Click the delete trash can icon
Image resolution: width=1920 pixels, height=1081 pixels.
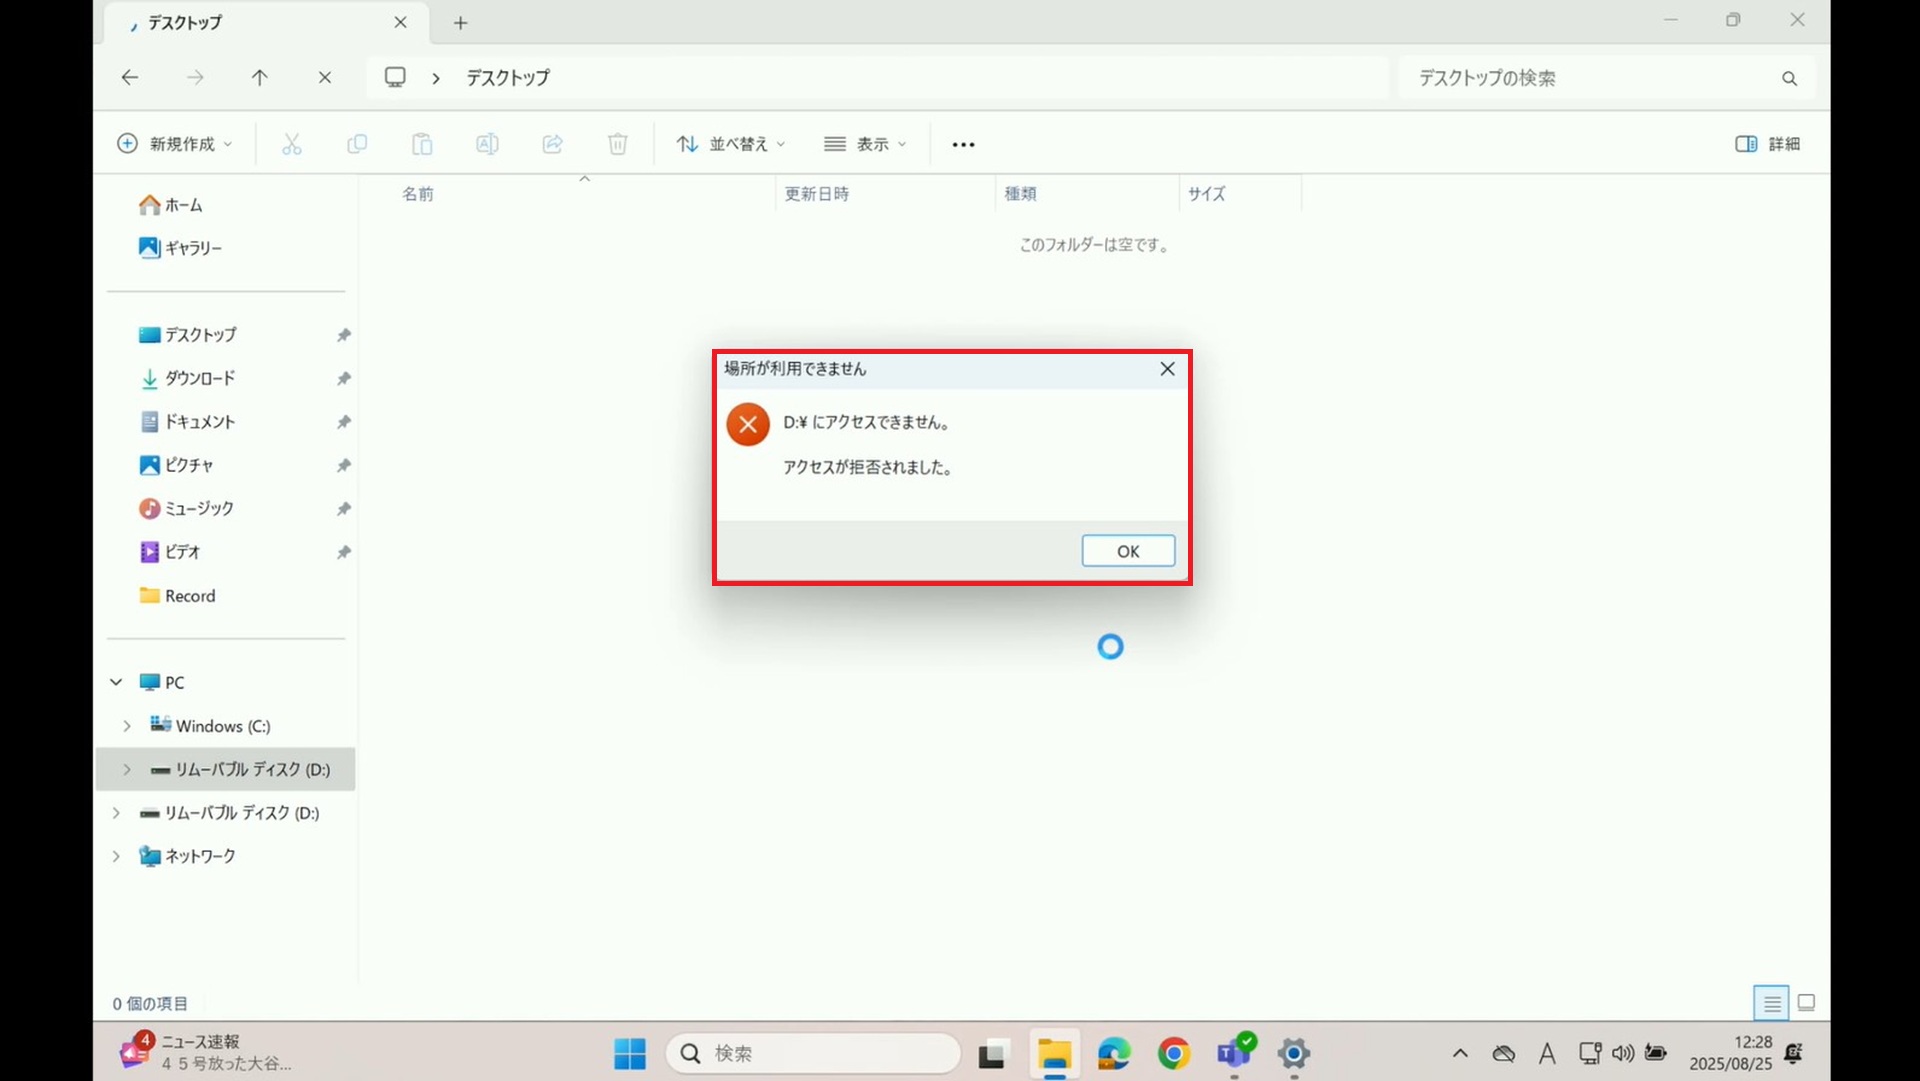click(x=618, y=144)
